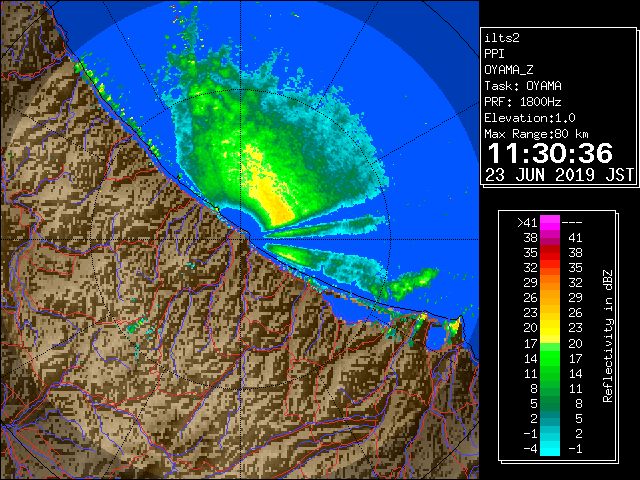Click the Max Range:80 km text
The height and width of the screenshot is (480, 640).
coord(536,134)
